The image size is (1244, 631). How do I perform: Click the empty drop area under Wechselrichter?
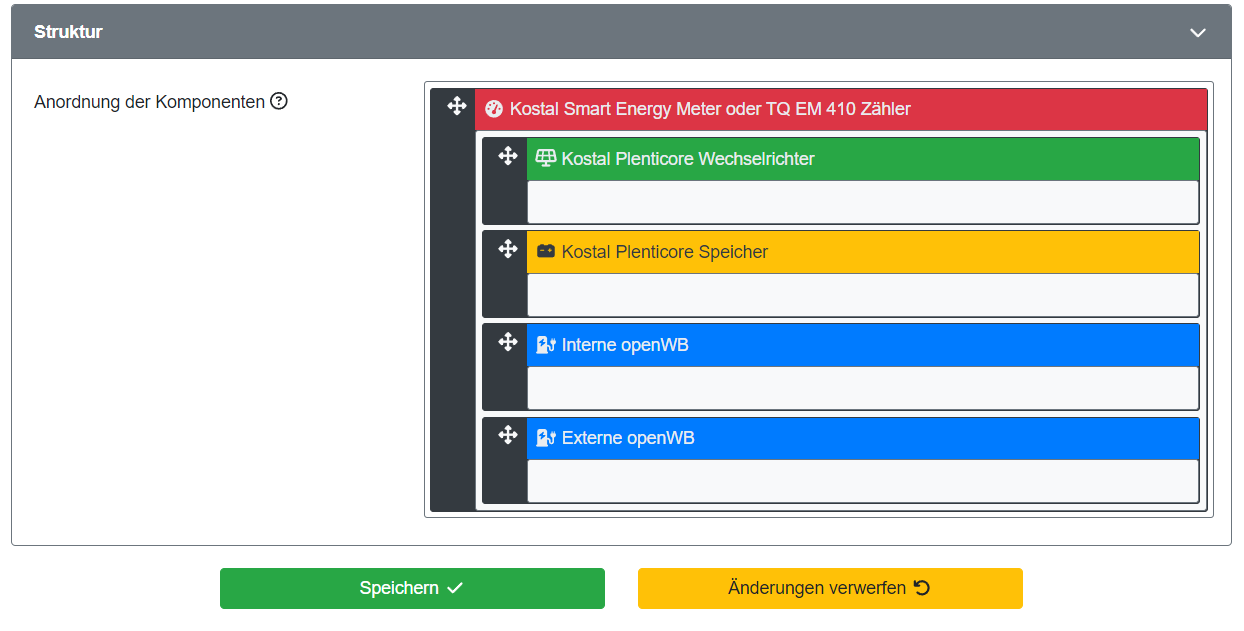(862, 202)
